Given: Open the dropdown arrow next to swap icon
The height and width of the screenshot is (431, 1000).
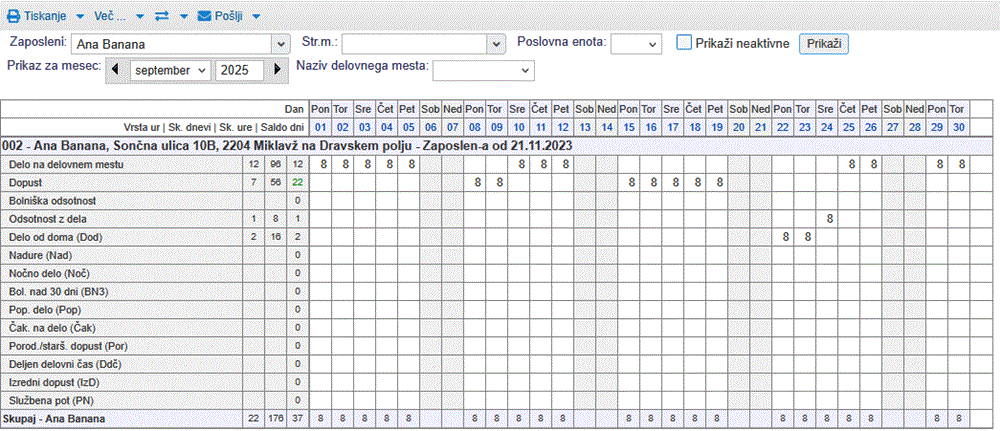Looking at the screenshot, I should tap(184, 17).
